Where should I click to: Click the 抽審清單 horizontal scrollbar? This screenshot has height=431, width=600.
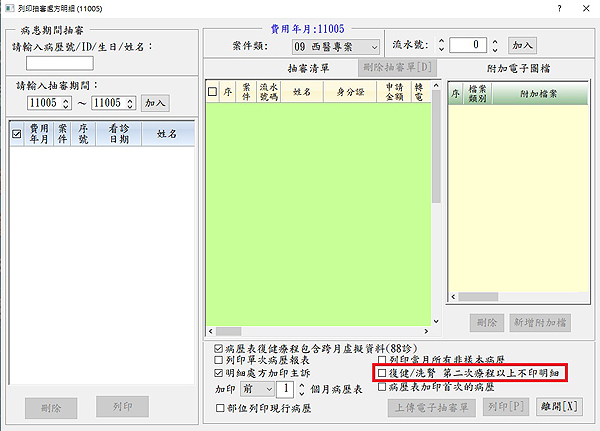coord(320,330)
